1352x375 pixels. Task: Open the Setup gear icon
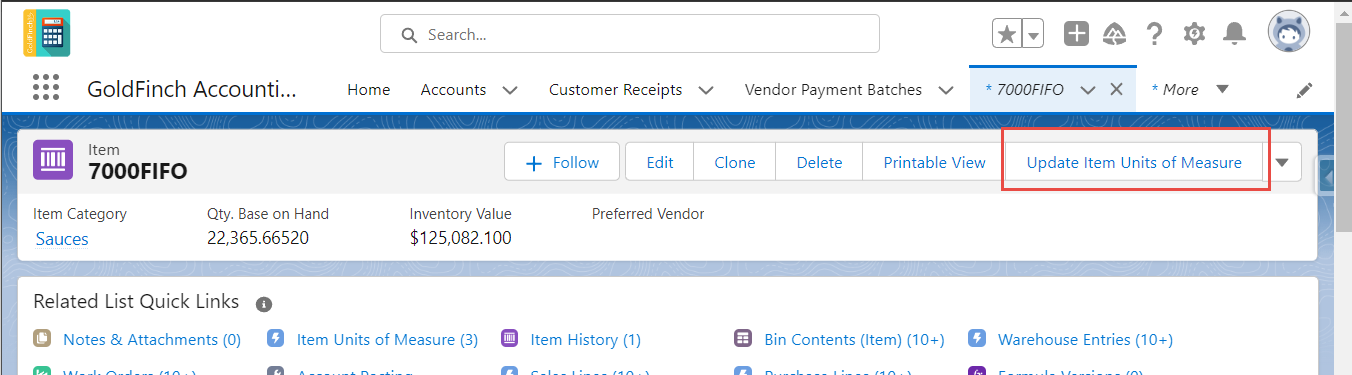click(1194, 34)
